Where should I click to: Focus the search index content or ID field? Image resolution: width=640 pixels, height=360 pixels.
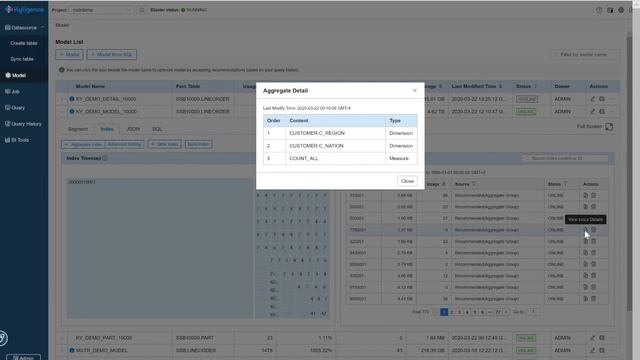pos(565,158)
